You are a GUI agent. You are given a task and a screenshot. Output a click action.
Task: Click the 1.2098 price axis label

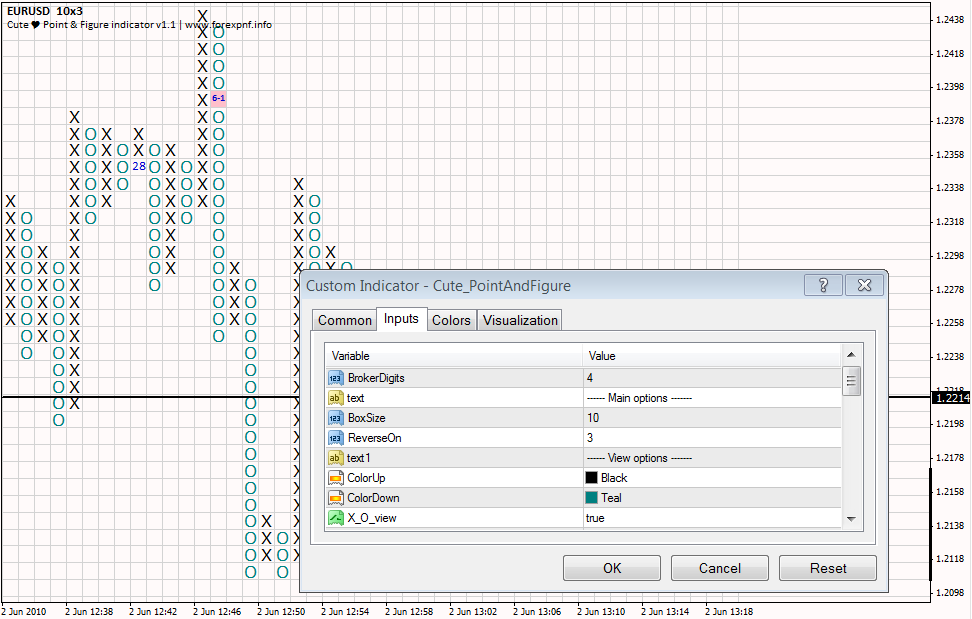tap(950, 593)
